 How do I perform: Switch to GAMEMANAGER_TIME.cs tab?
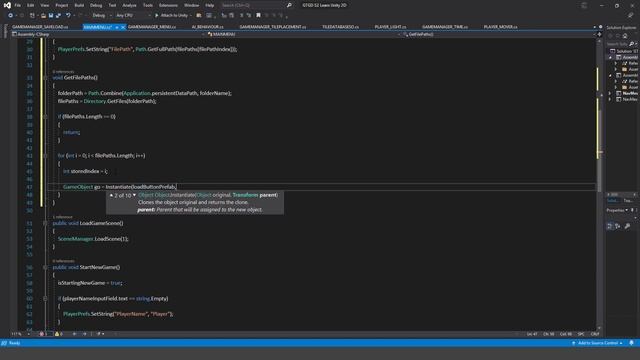(445, 27)
